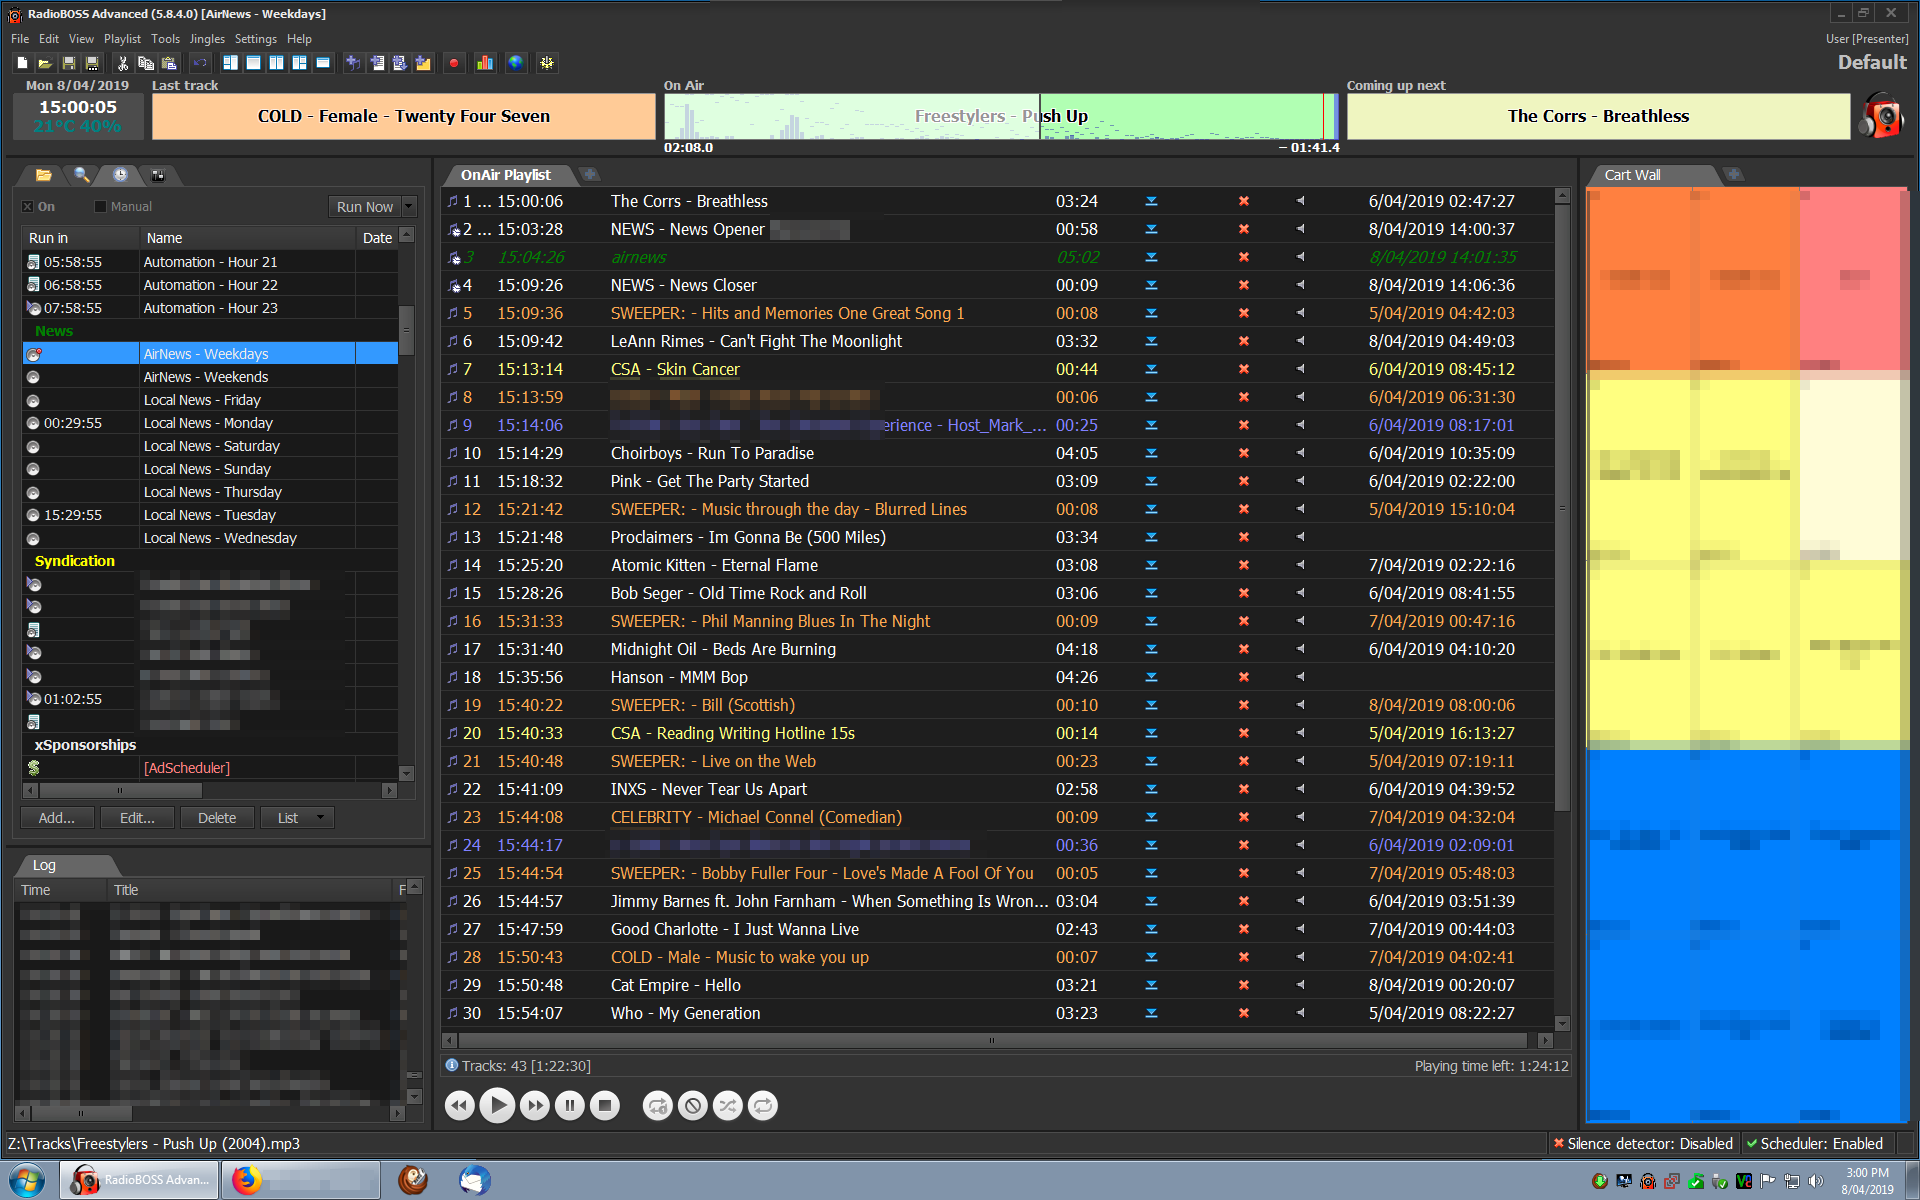Click the Run in column header
Image resolution: width=1920 pixels, height=1200 pixels.
80,238
